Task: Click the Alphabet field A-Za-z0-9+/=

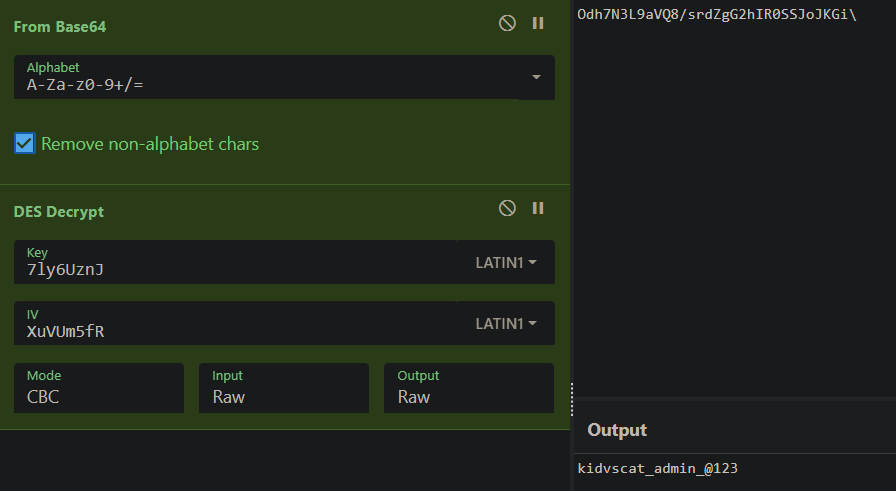Action: tap(266, 77)
